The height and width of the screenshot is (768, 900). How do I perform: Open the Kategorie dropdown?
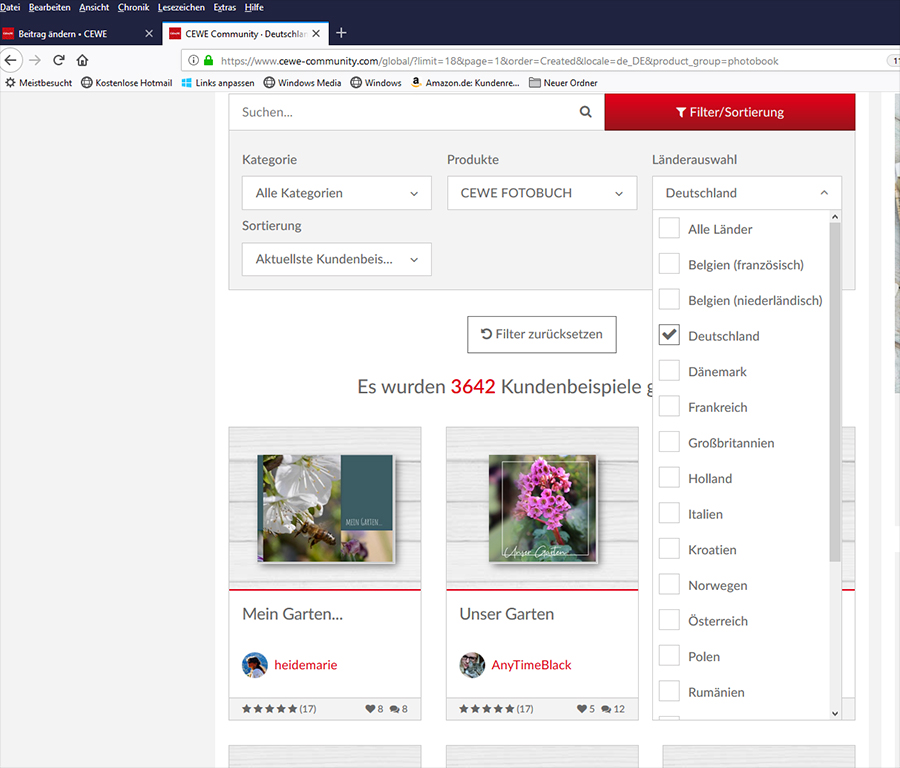pyautogui.click(x=336, y=193)
